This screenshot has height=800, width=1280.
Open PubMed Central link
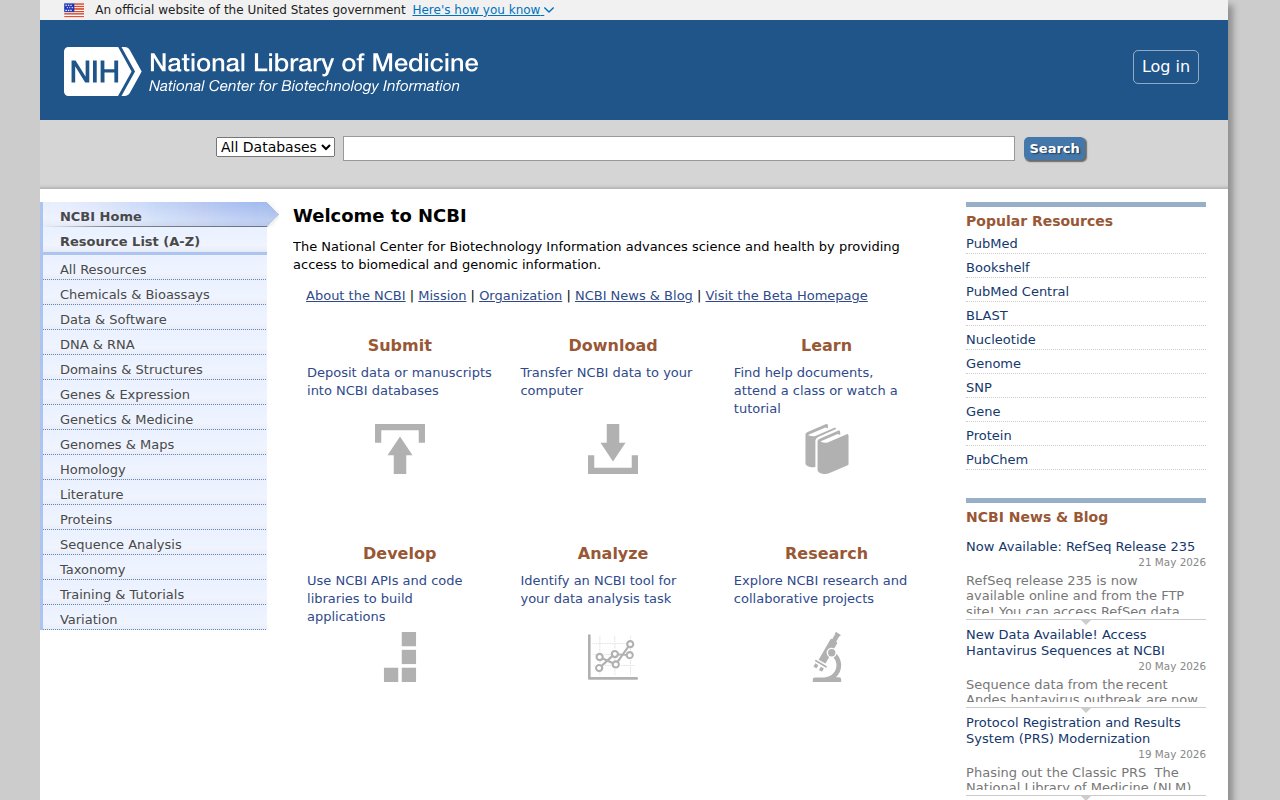1017,292
